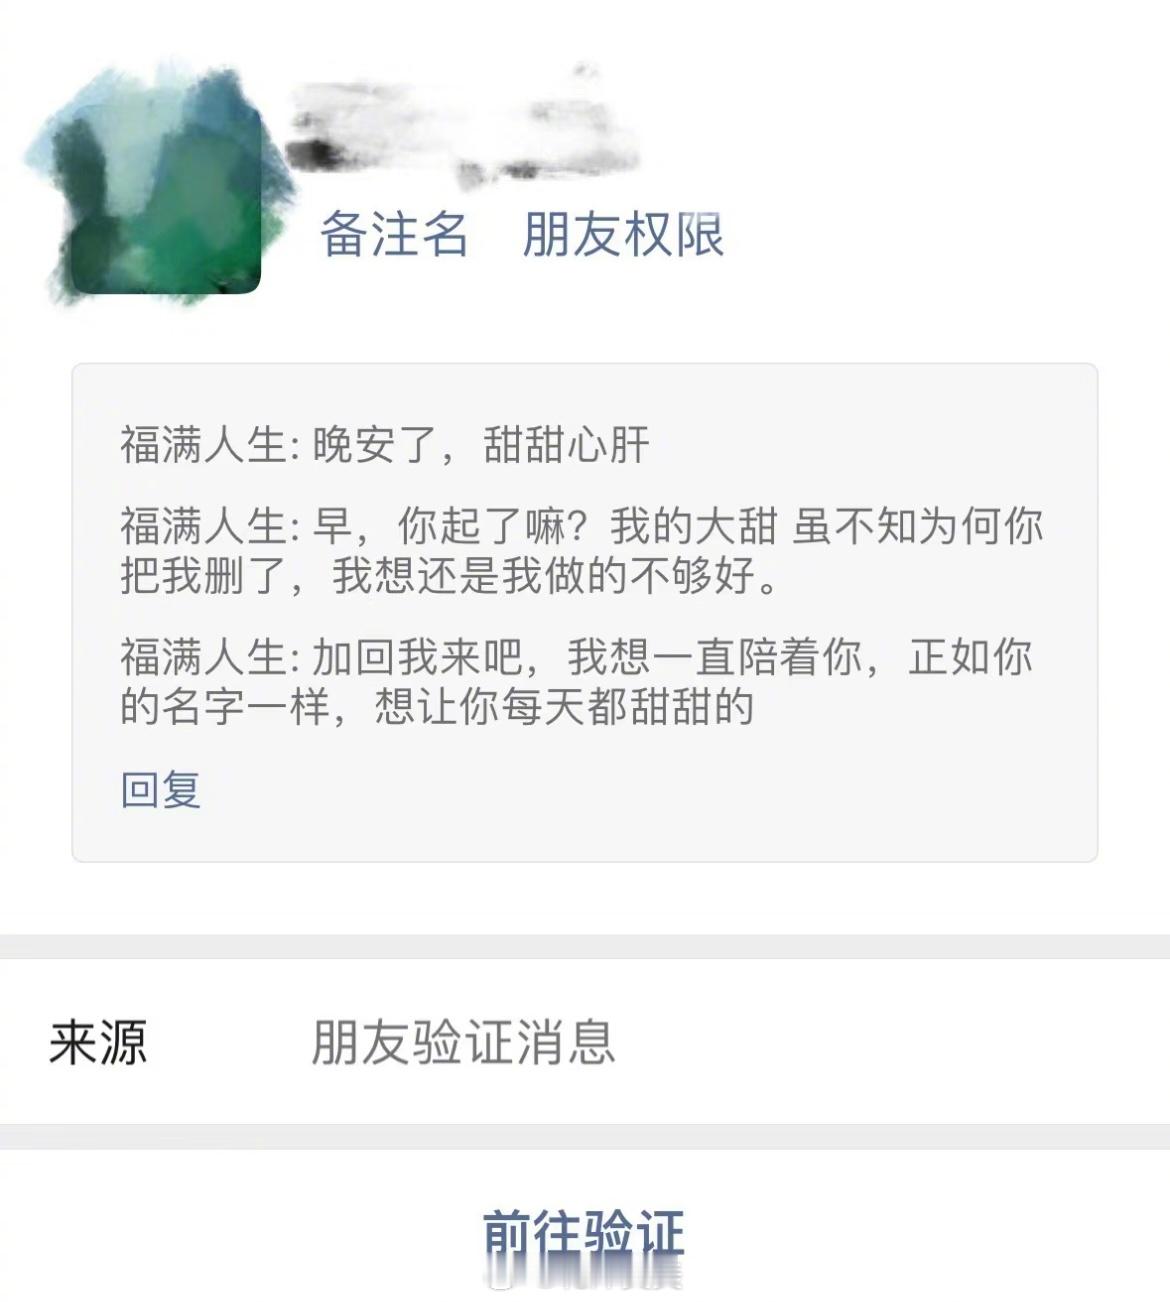Image resolution: width=1170 pixels, height=1302 pixels.
Task: Select the message starting 加回我来吧
Action: click(x=577, y=682)
